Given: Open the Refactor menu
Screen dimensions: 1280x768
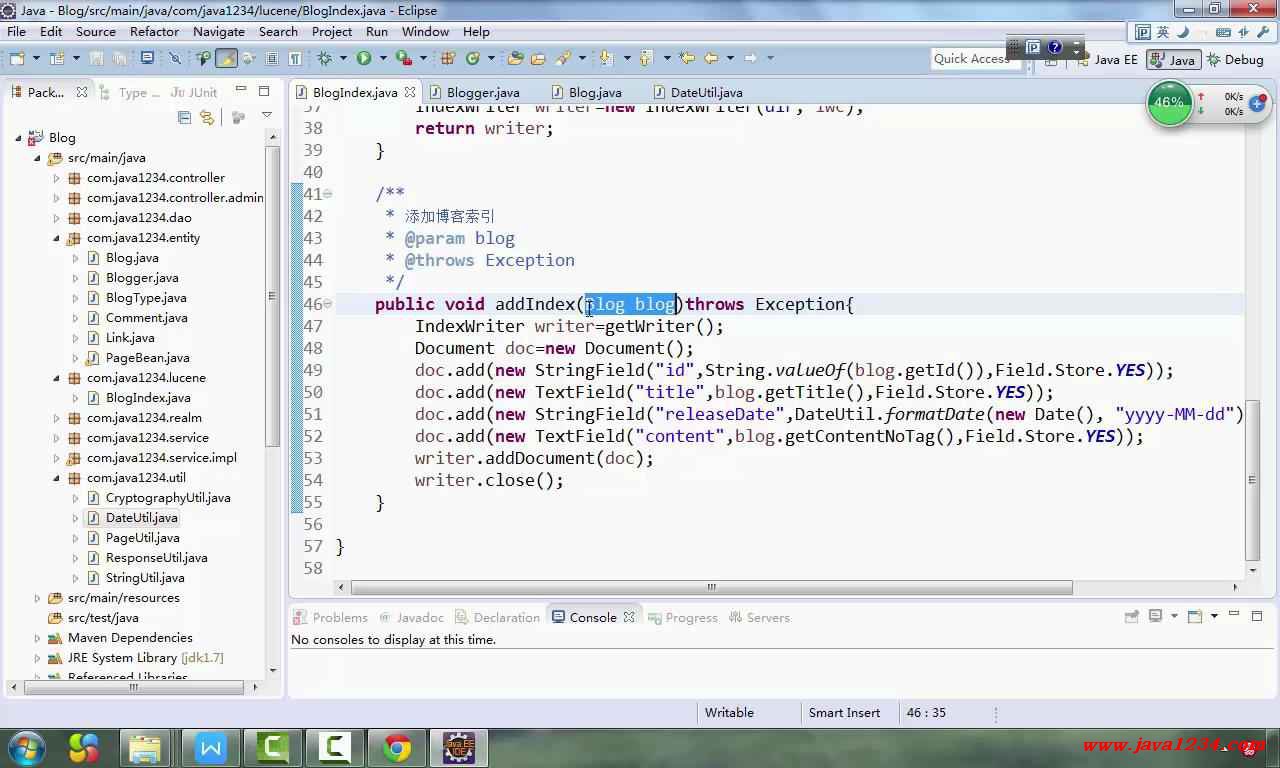Looking at the screenshot, I should point(154,31).
